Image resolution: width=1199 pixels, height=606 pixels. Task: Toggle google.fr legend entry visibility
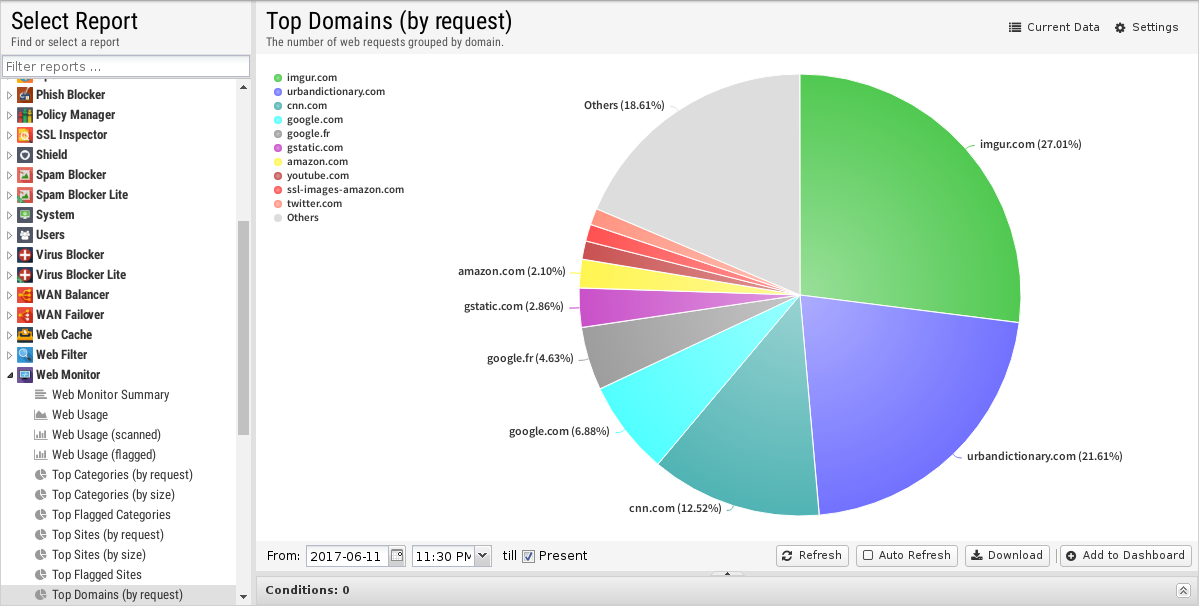click(x=302, y=134)
